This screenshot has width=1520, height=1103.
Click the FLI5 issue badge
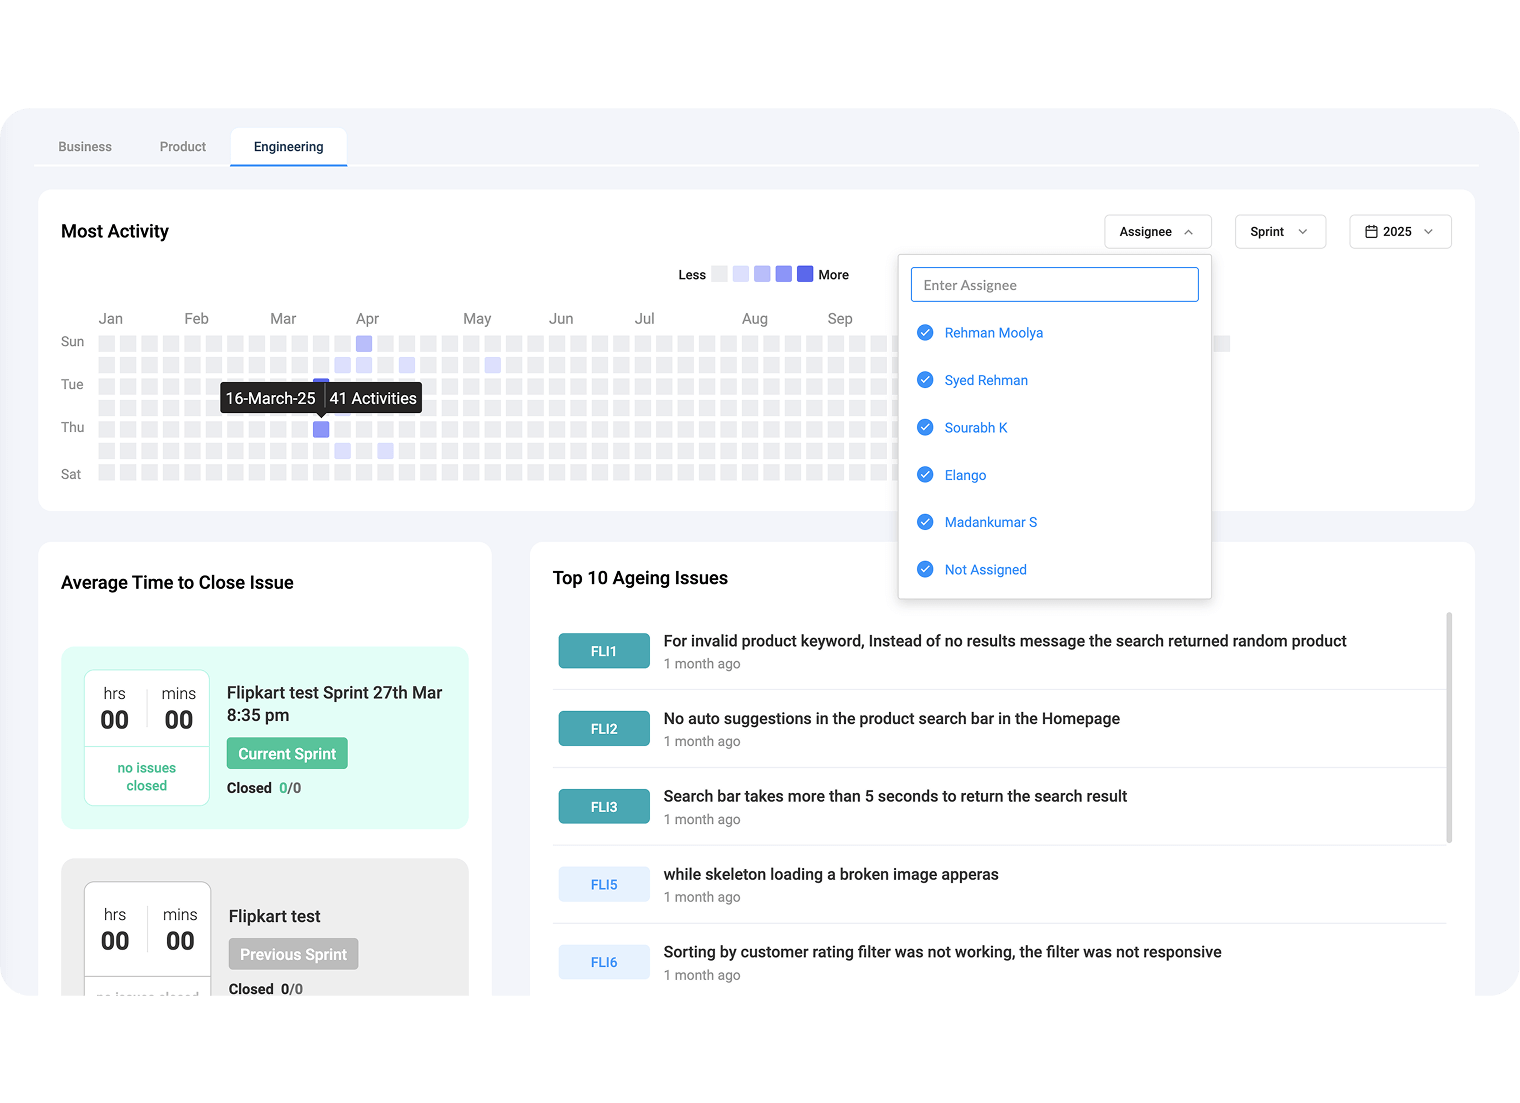(x=604, y=885)
